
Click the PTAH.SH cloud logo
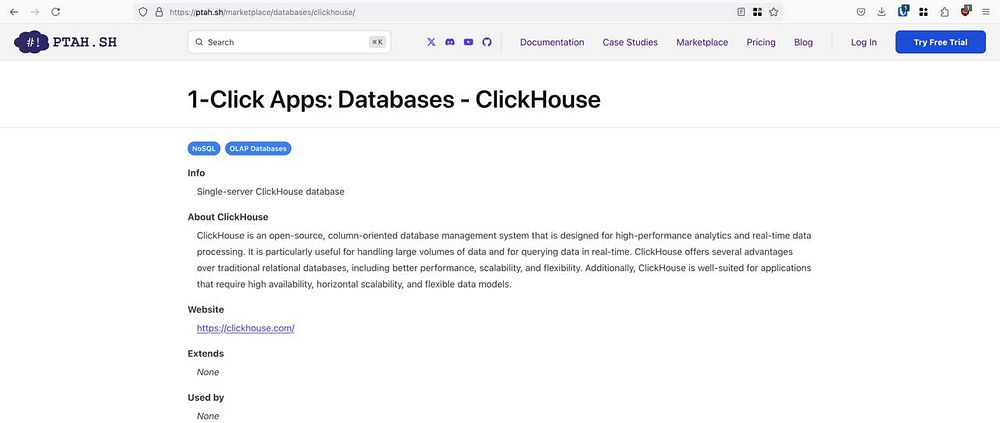31,42
